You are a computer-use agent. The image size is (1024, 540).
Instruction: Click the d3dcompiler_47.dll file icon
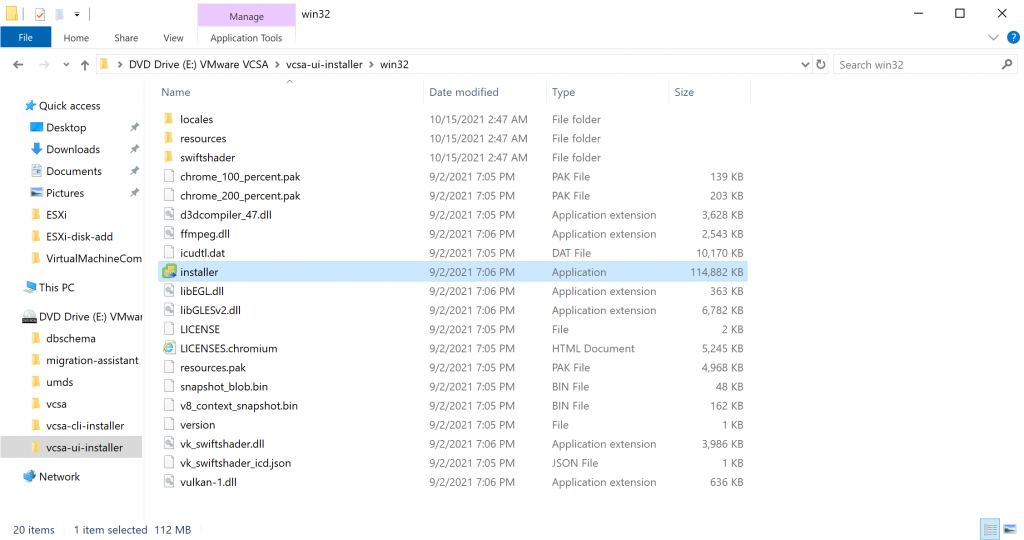click(169, 214)
